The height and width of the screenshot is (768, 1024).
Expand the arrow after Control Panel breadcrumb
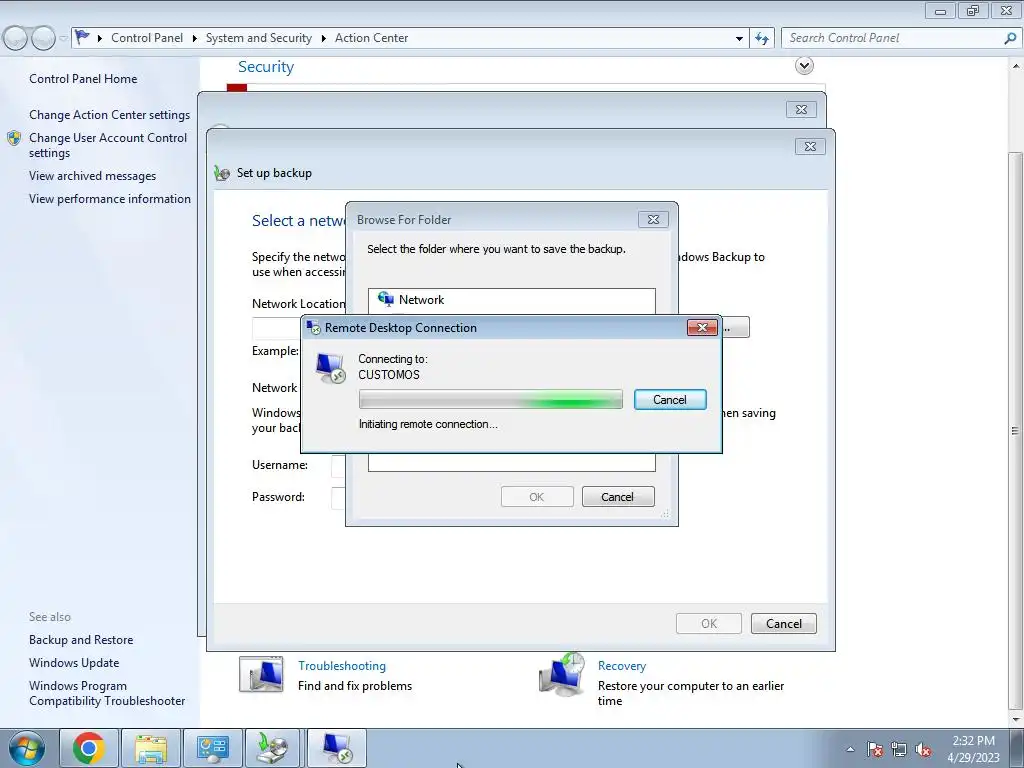pyautogui.click(x=195, y=39)
